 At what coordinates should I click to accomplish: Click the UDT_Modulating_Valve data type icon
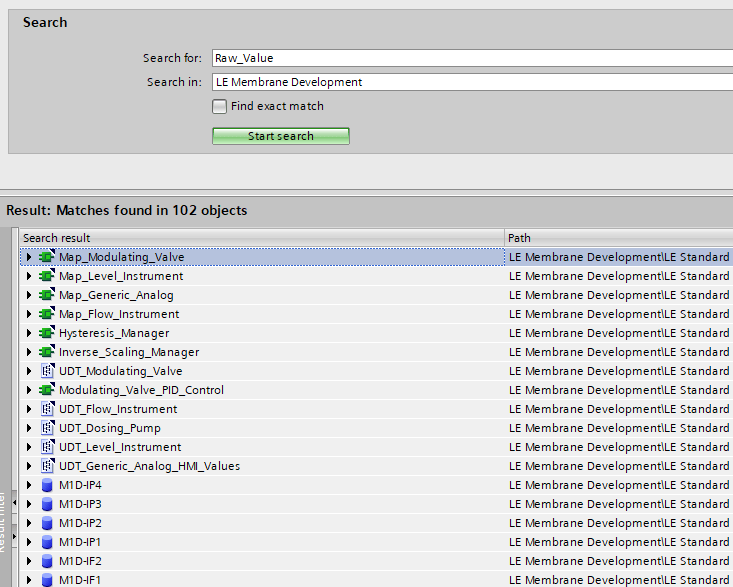46,371
